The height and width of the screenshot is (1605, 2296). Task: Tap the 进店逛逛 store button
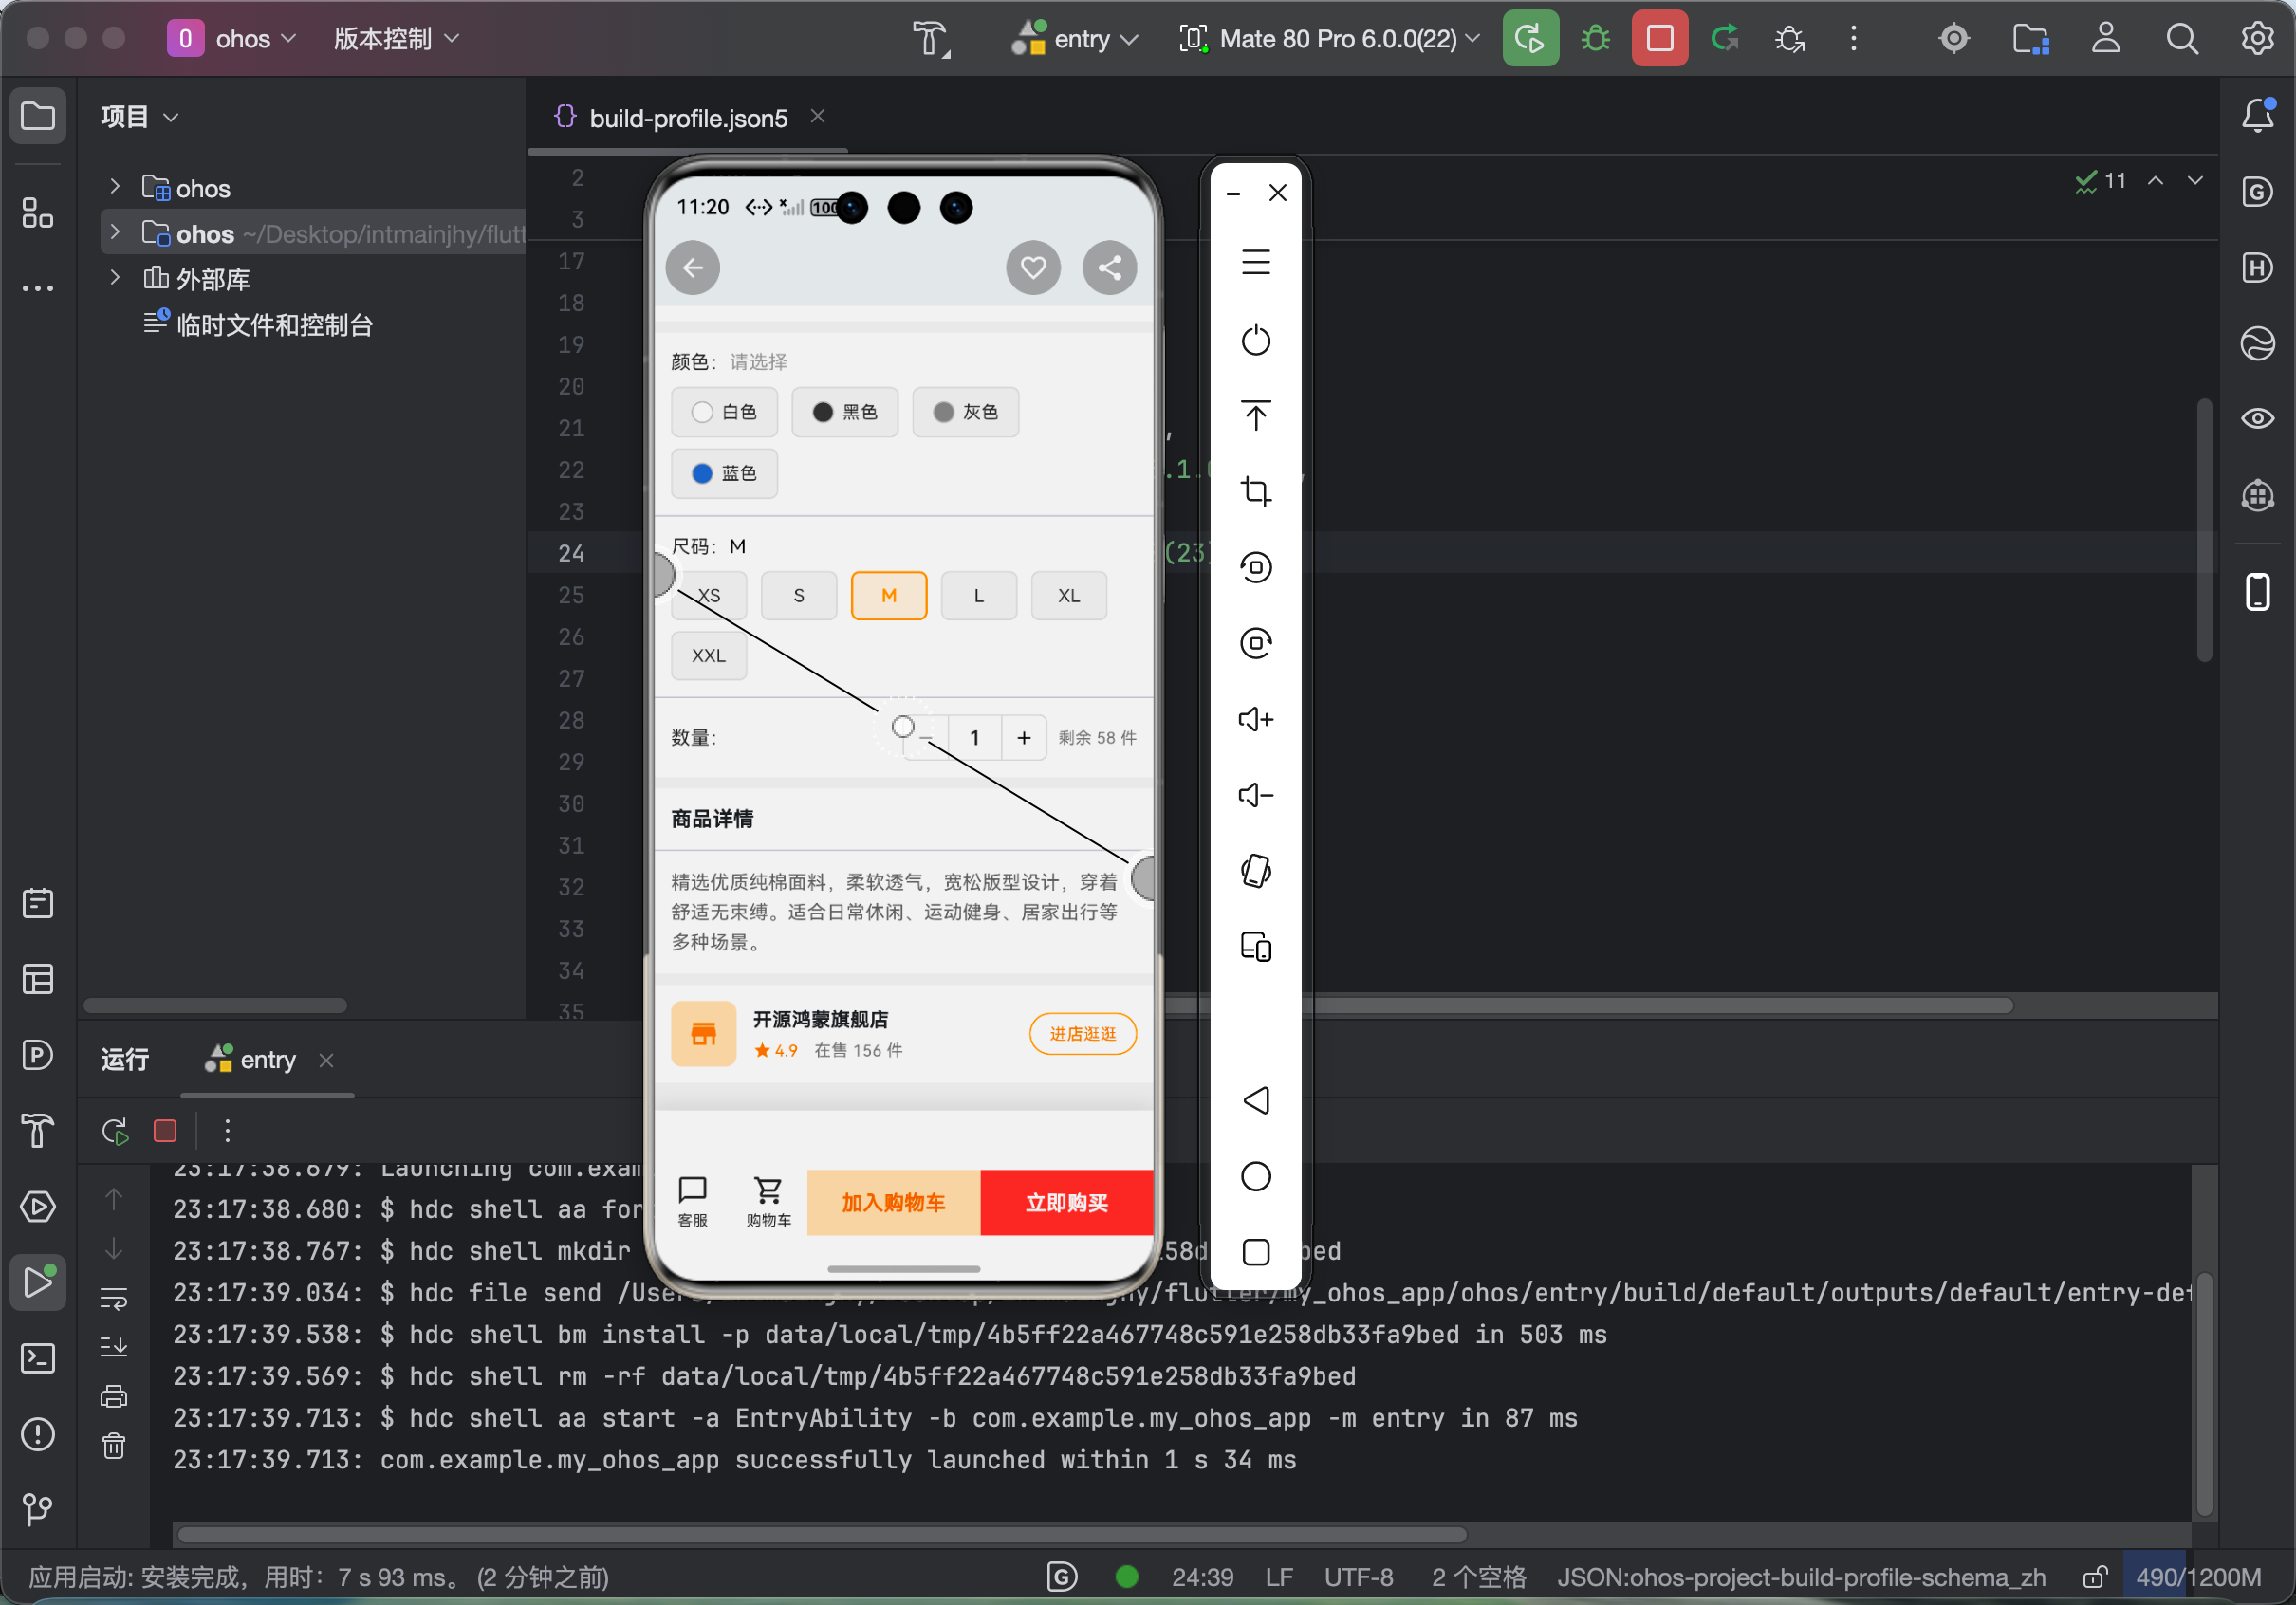pyautogui.click(x=1082, y=1033)
